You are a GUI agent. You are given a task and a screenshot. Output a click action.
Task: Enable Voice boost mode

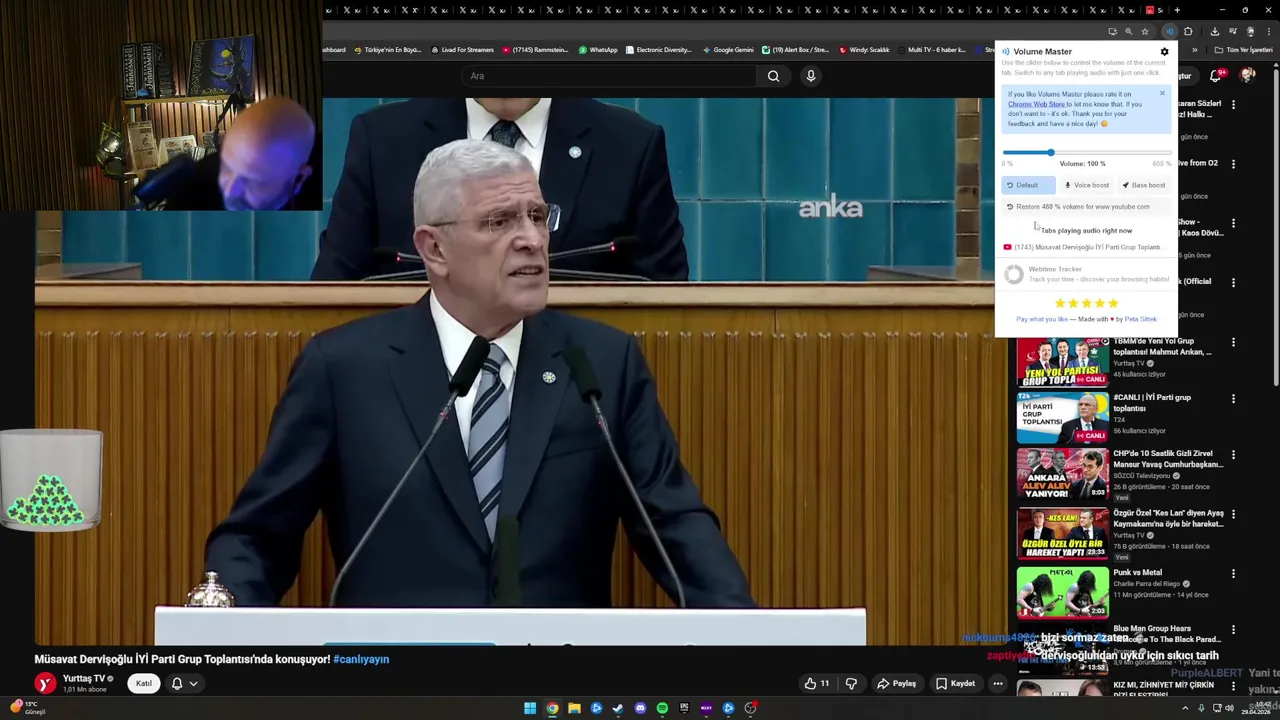pos(1087,185)
